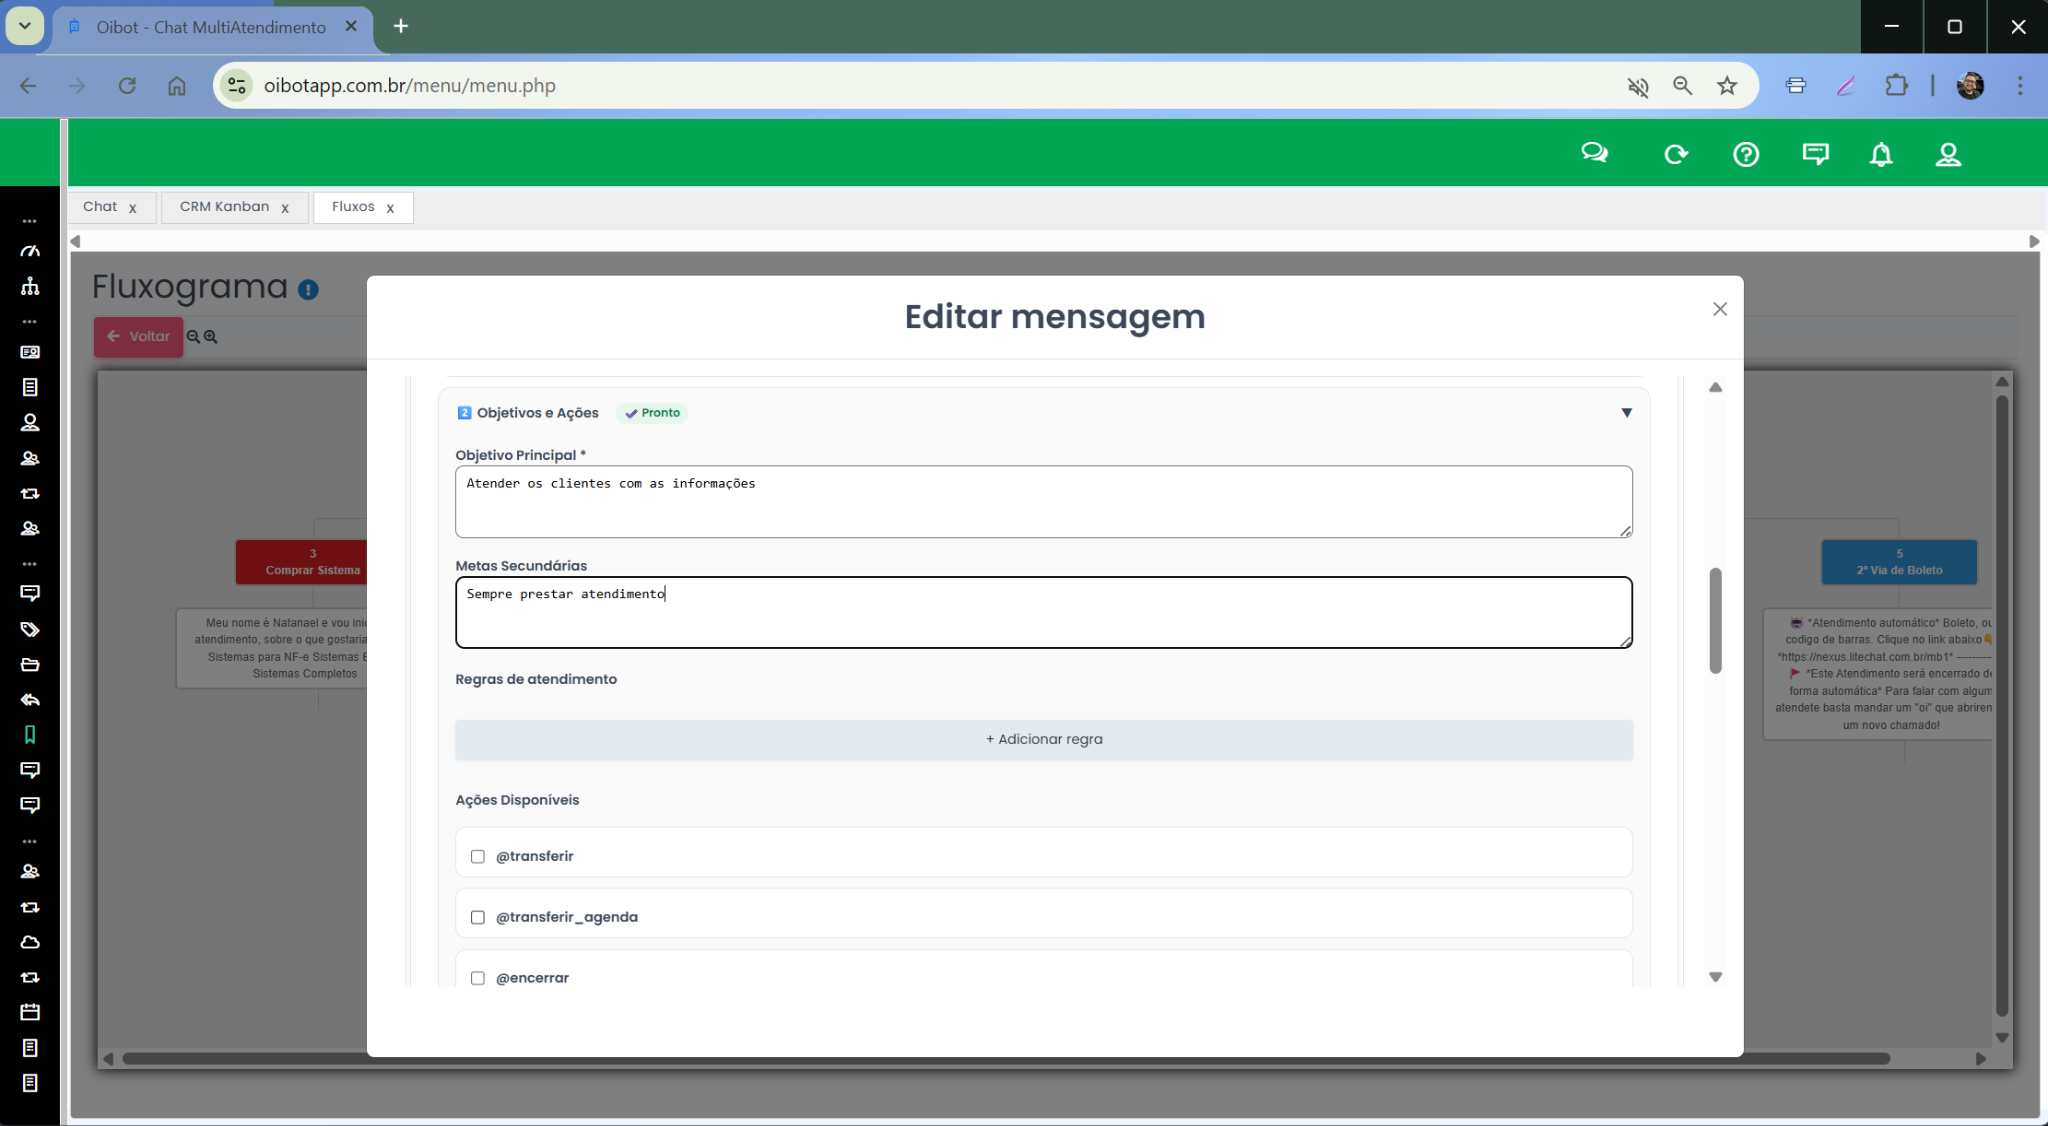Check the @transferir action checkbox
The image size is (2048, 1126).
click(478, 856)
